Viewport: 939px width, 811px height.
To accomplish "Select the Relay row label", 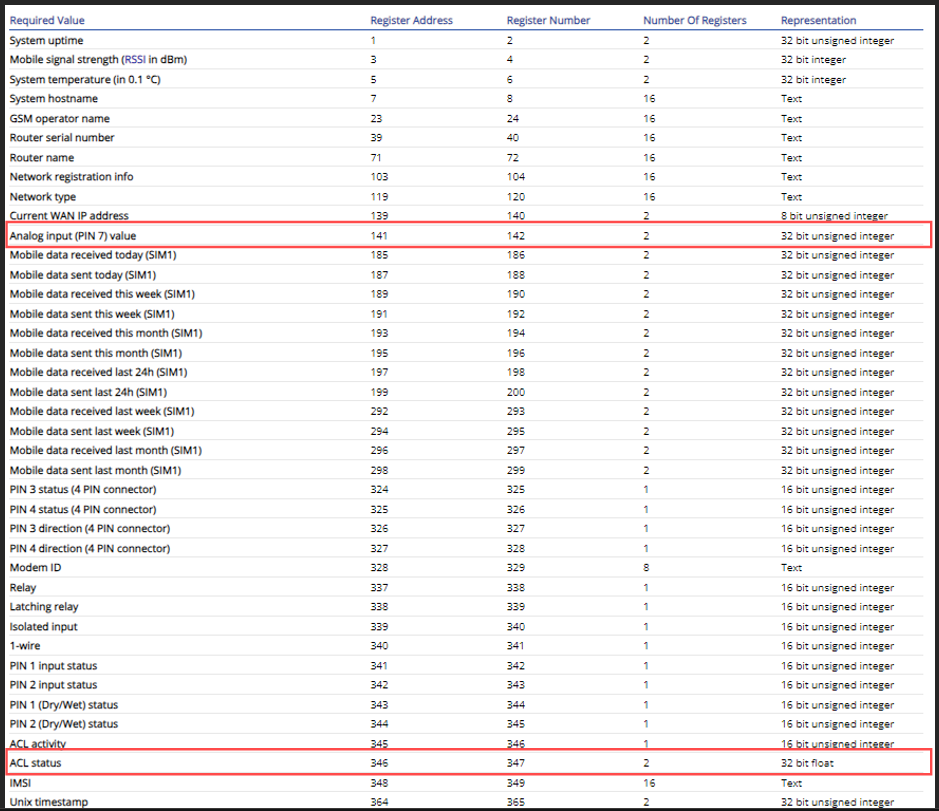I will tap(23, 588).
